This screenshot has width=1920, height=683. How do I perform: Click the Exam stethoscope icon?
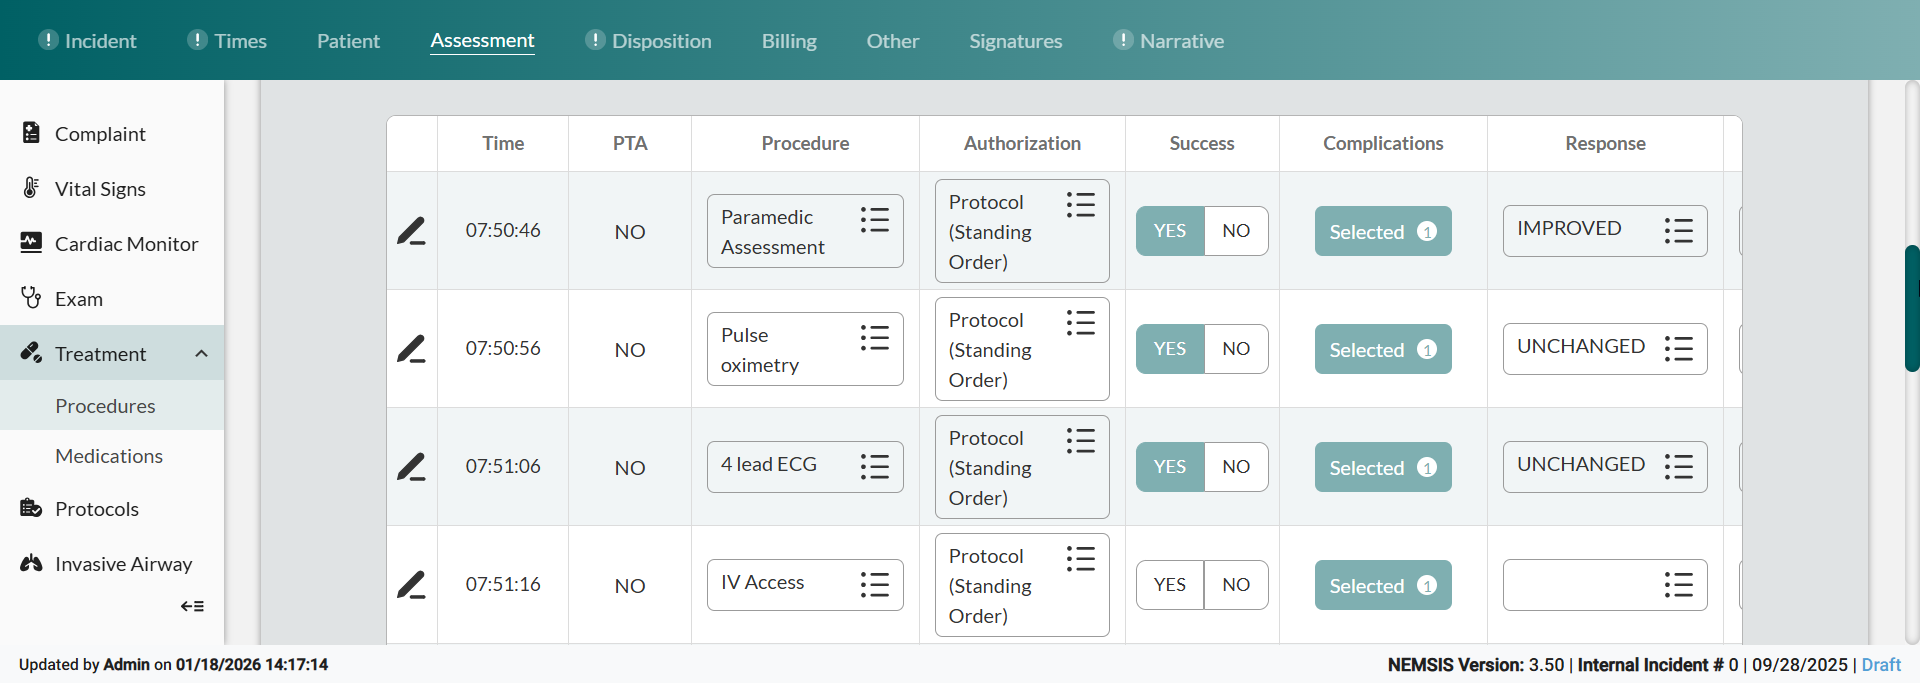click(31, 298)
